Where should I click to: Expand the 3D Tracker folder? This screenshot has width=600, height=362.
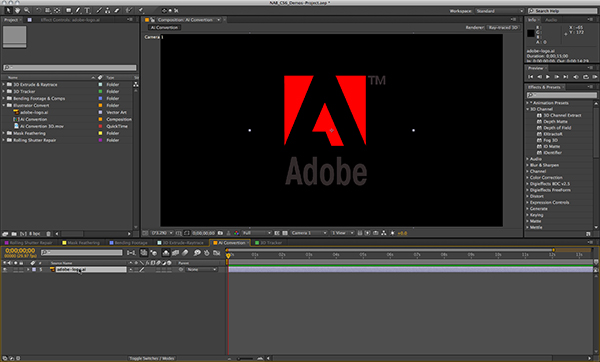click(4, 91)
